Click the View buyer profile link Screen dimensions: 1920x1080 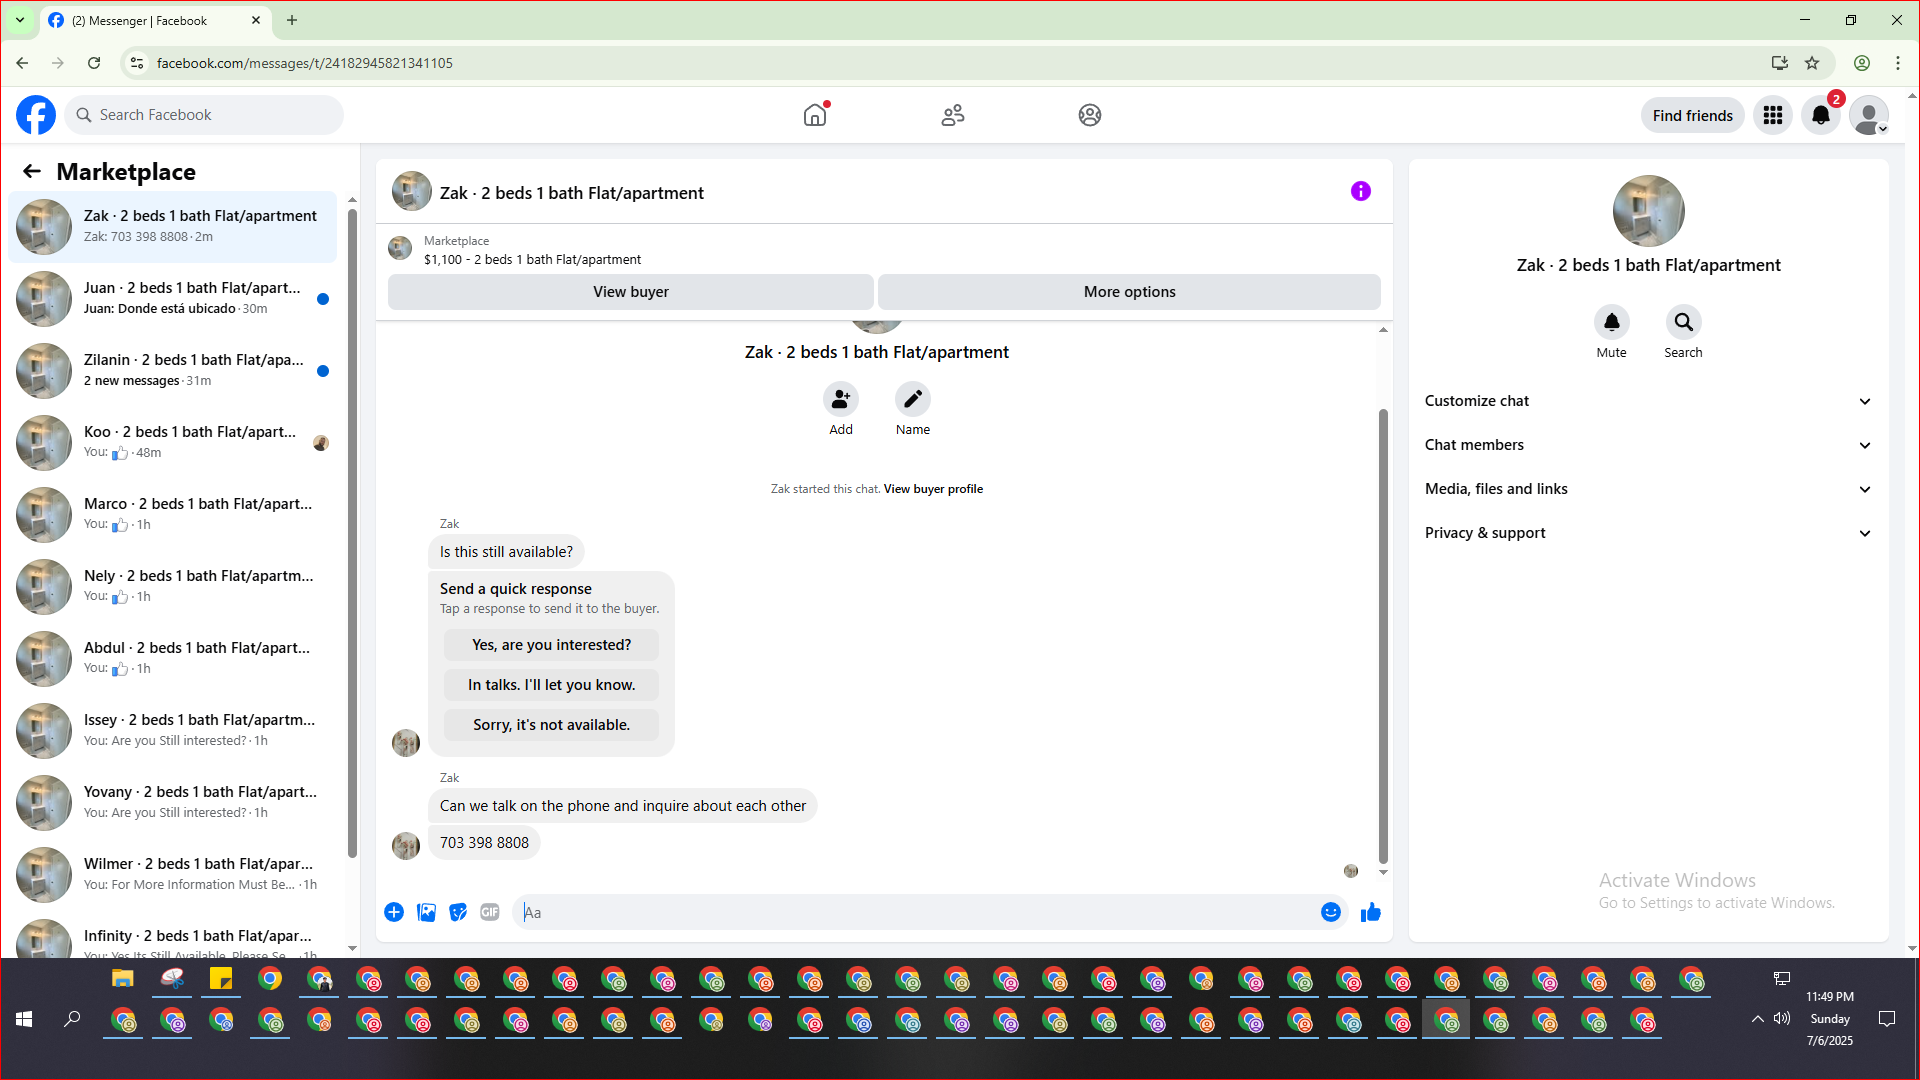coord(932,489)
